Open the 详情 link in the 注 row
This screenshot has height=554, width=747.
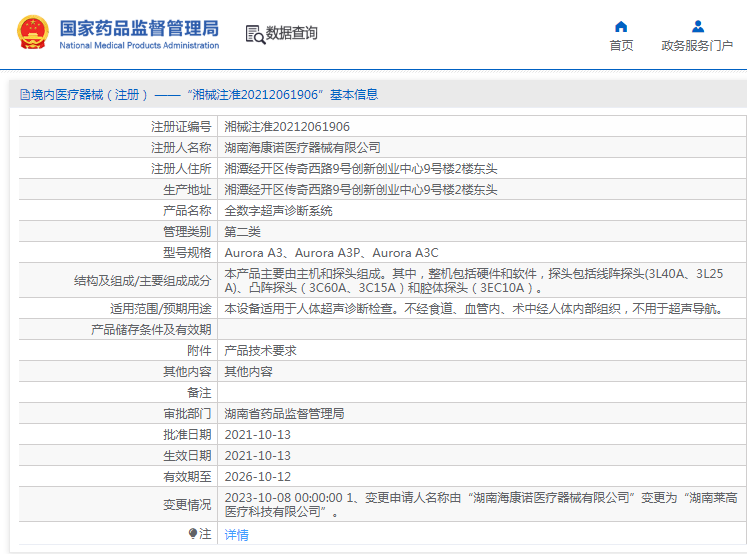point(236,535)
